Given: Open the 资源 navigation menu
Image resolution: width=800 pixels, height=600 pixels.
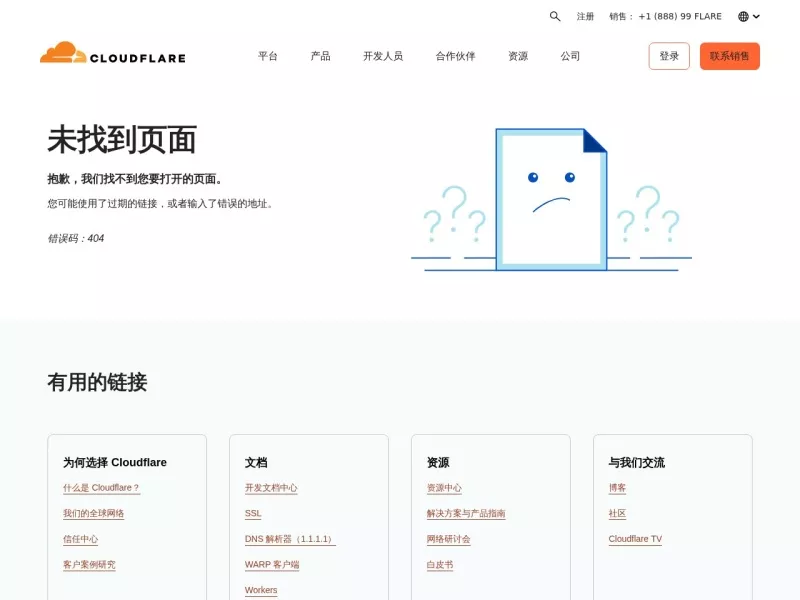Looking at the screenshot, I should coord(518,56).
